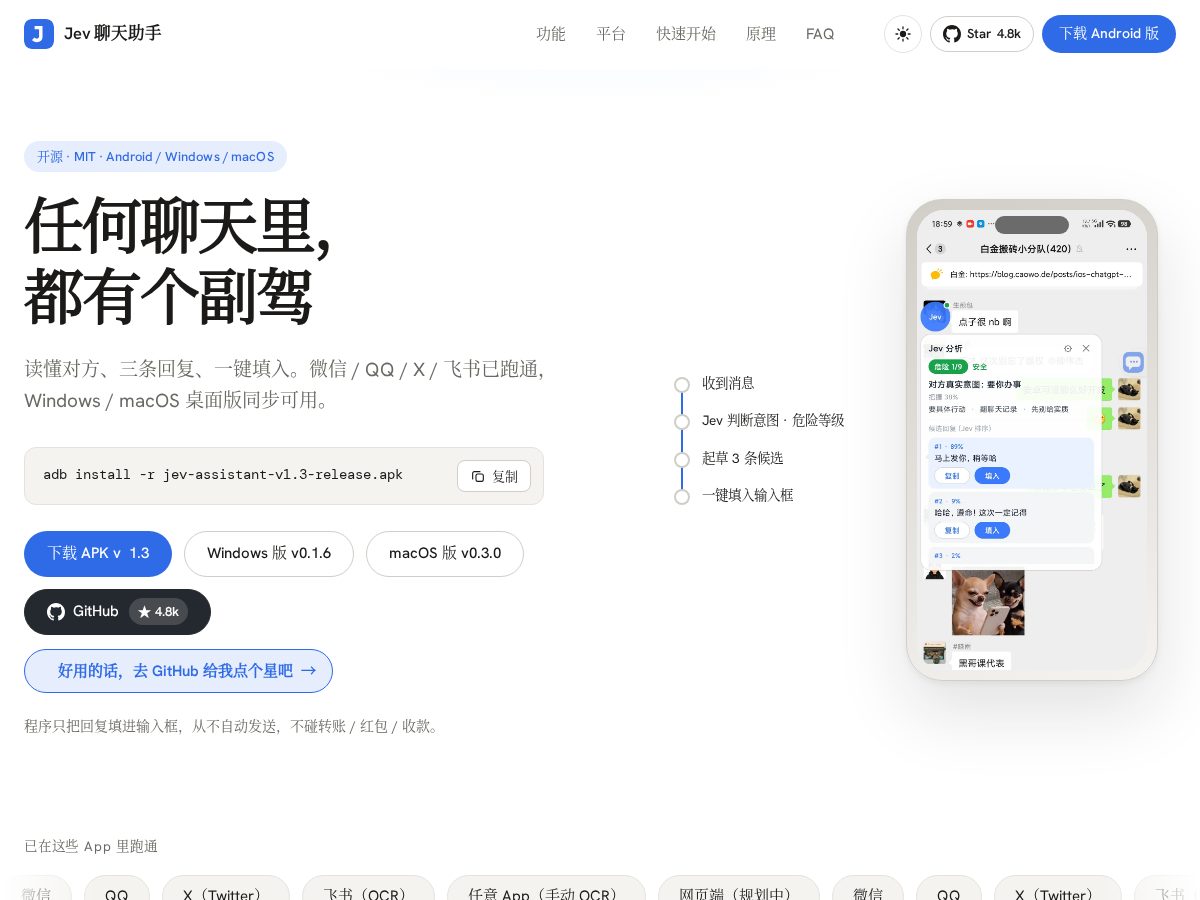Click 填入 under reply #2 哈哈

[x=992, y=530]
